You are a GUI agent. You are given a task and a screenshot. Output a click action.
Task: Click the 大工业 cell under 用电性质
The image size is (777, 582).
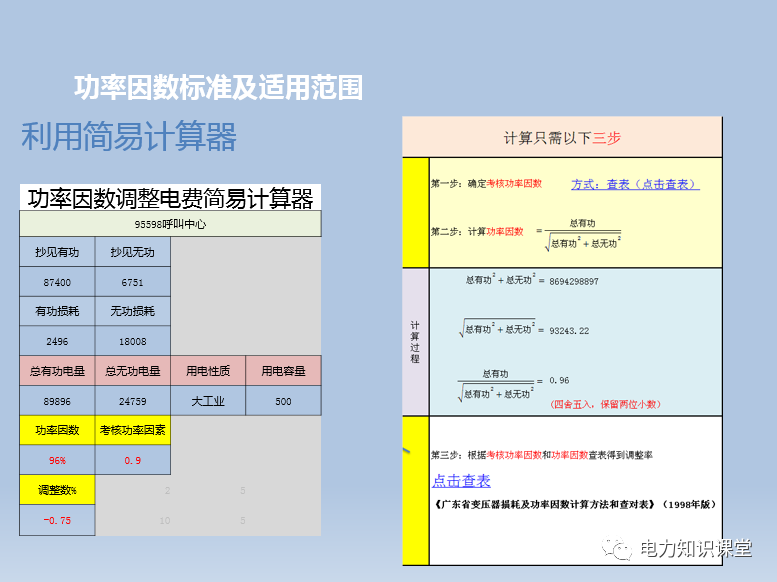[208, 401]
